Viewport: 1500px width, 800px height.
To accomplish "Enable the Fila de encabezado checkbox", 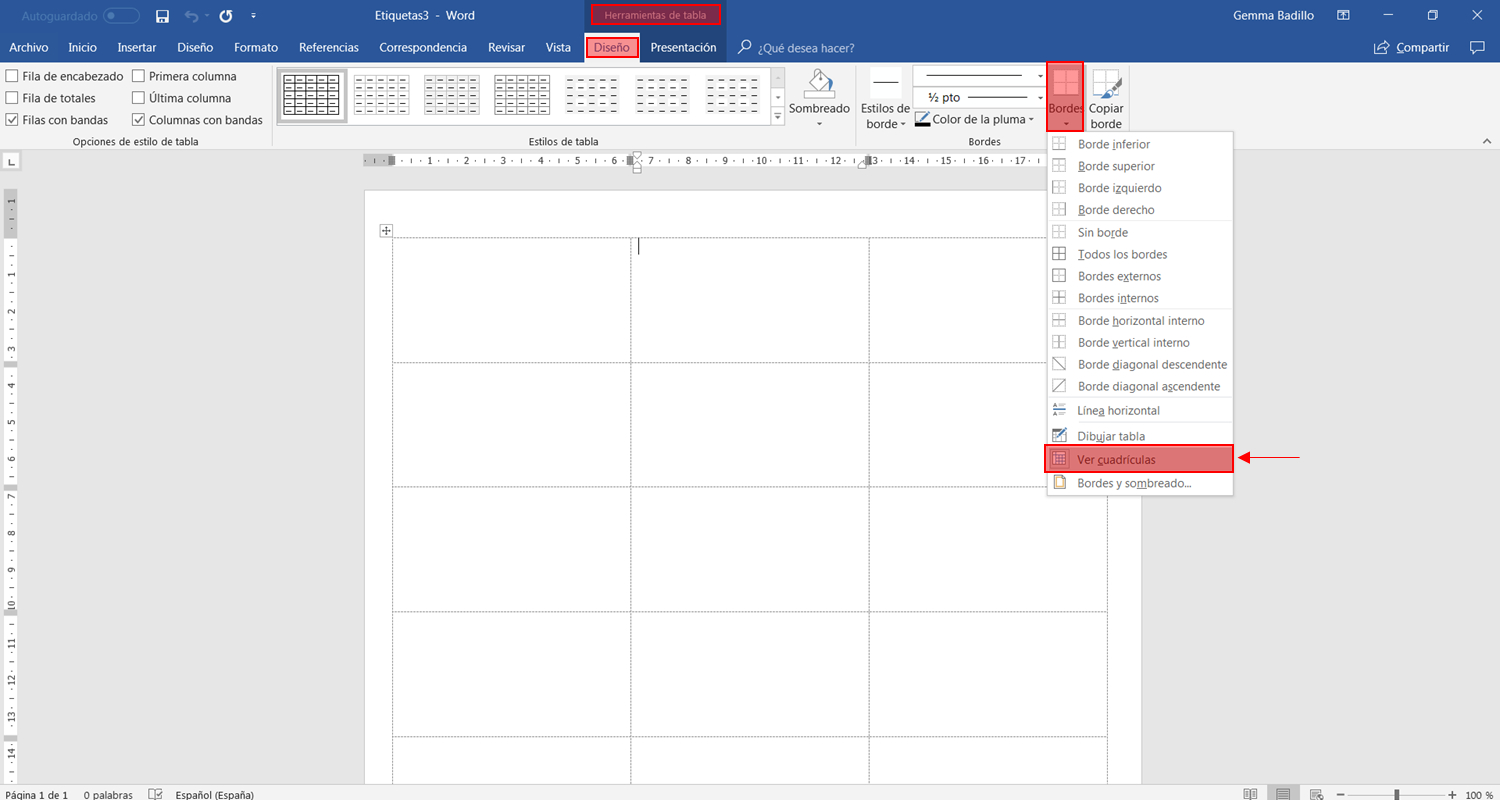I will pos(12,76).
